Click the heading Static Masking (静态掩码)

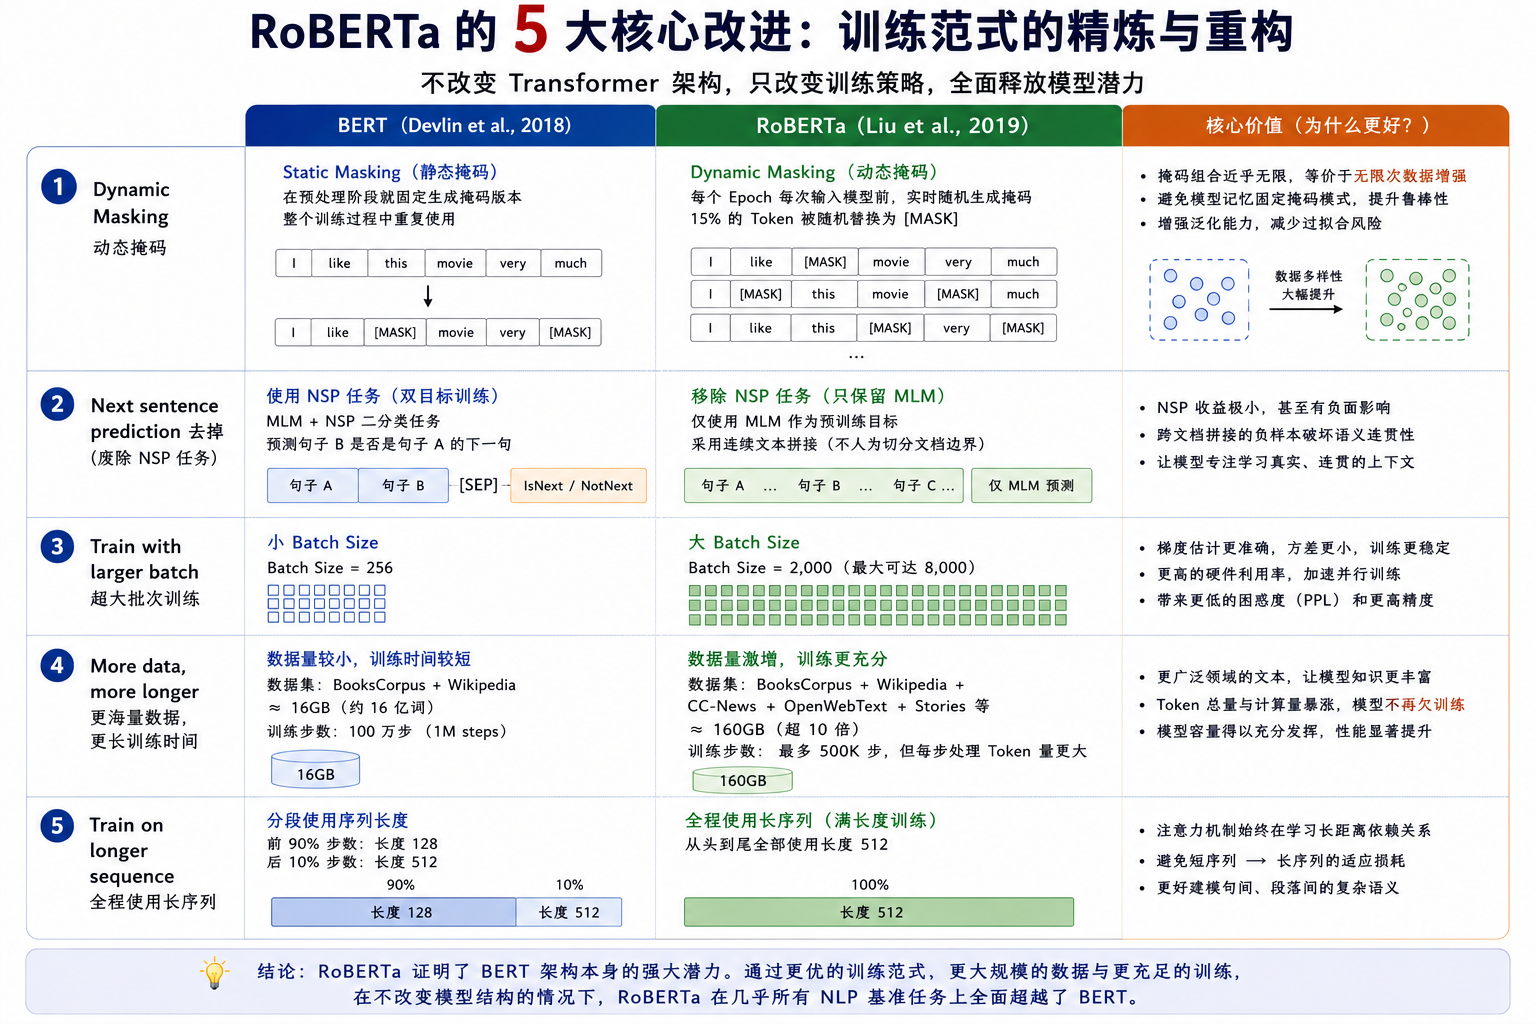(x=392, y=172)
